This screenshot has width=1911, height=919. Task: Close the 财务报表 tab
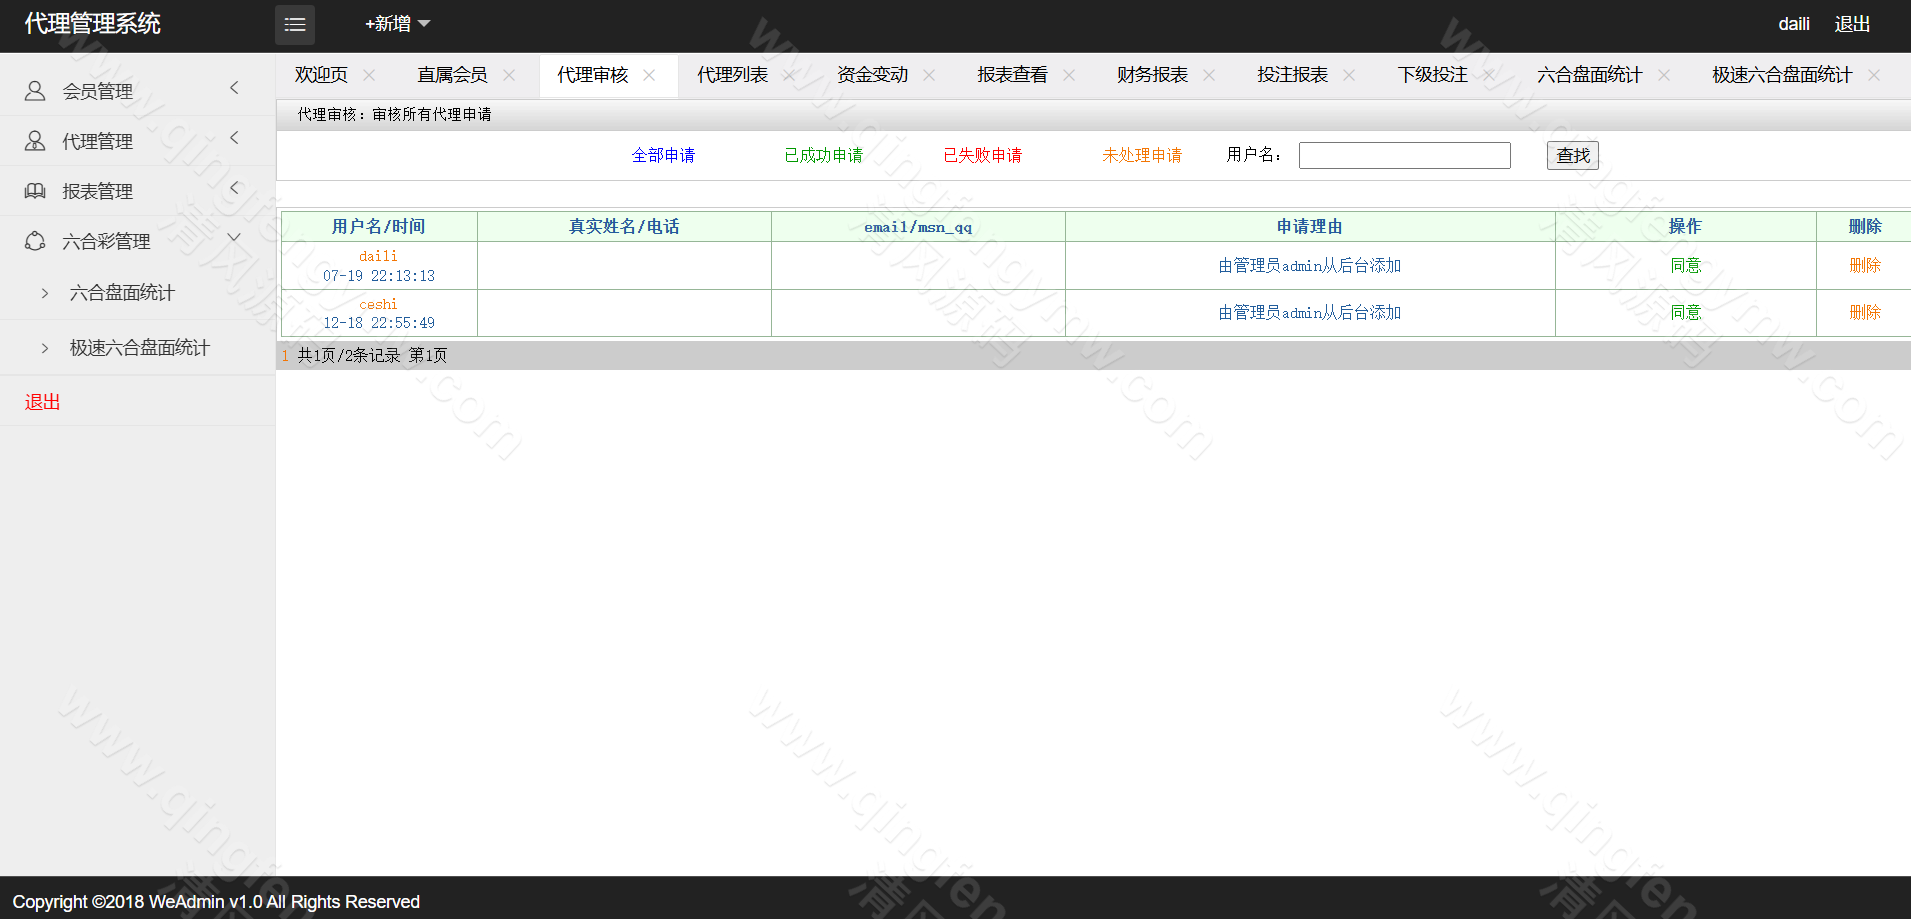1209,75
